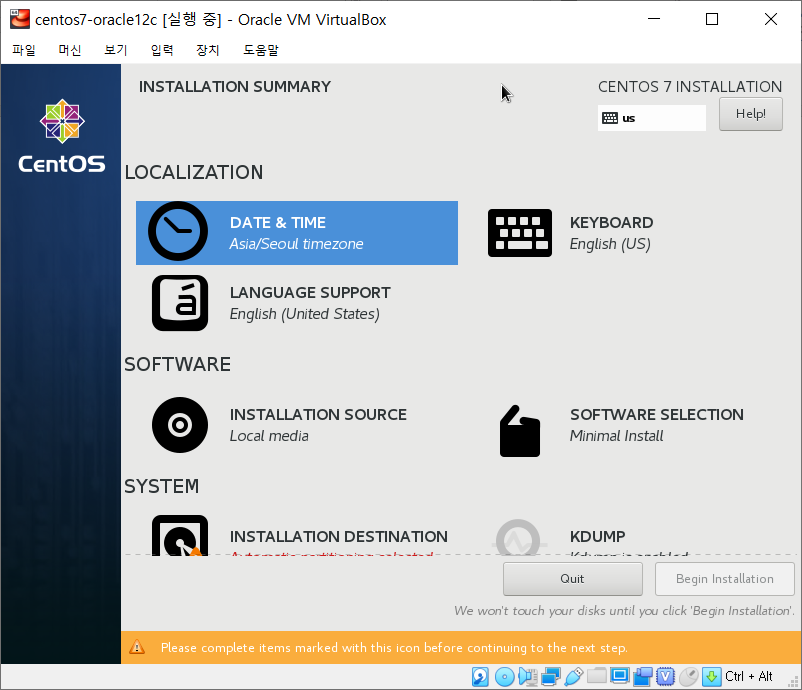The width and height of the screenshot is (802, 690).
Task: Open the 머신 menu
Action: (70, 50)
